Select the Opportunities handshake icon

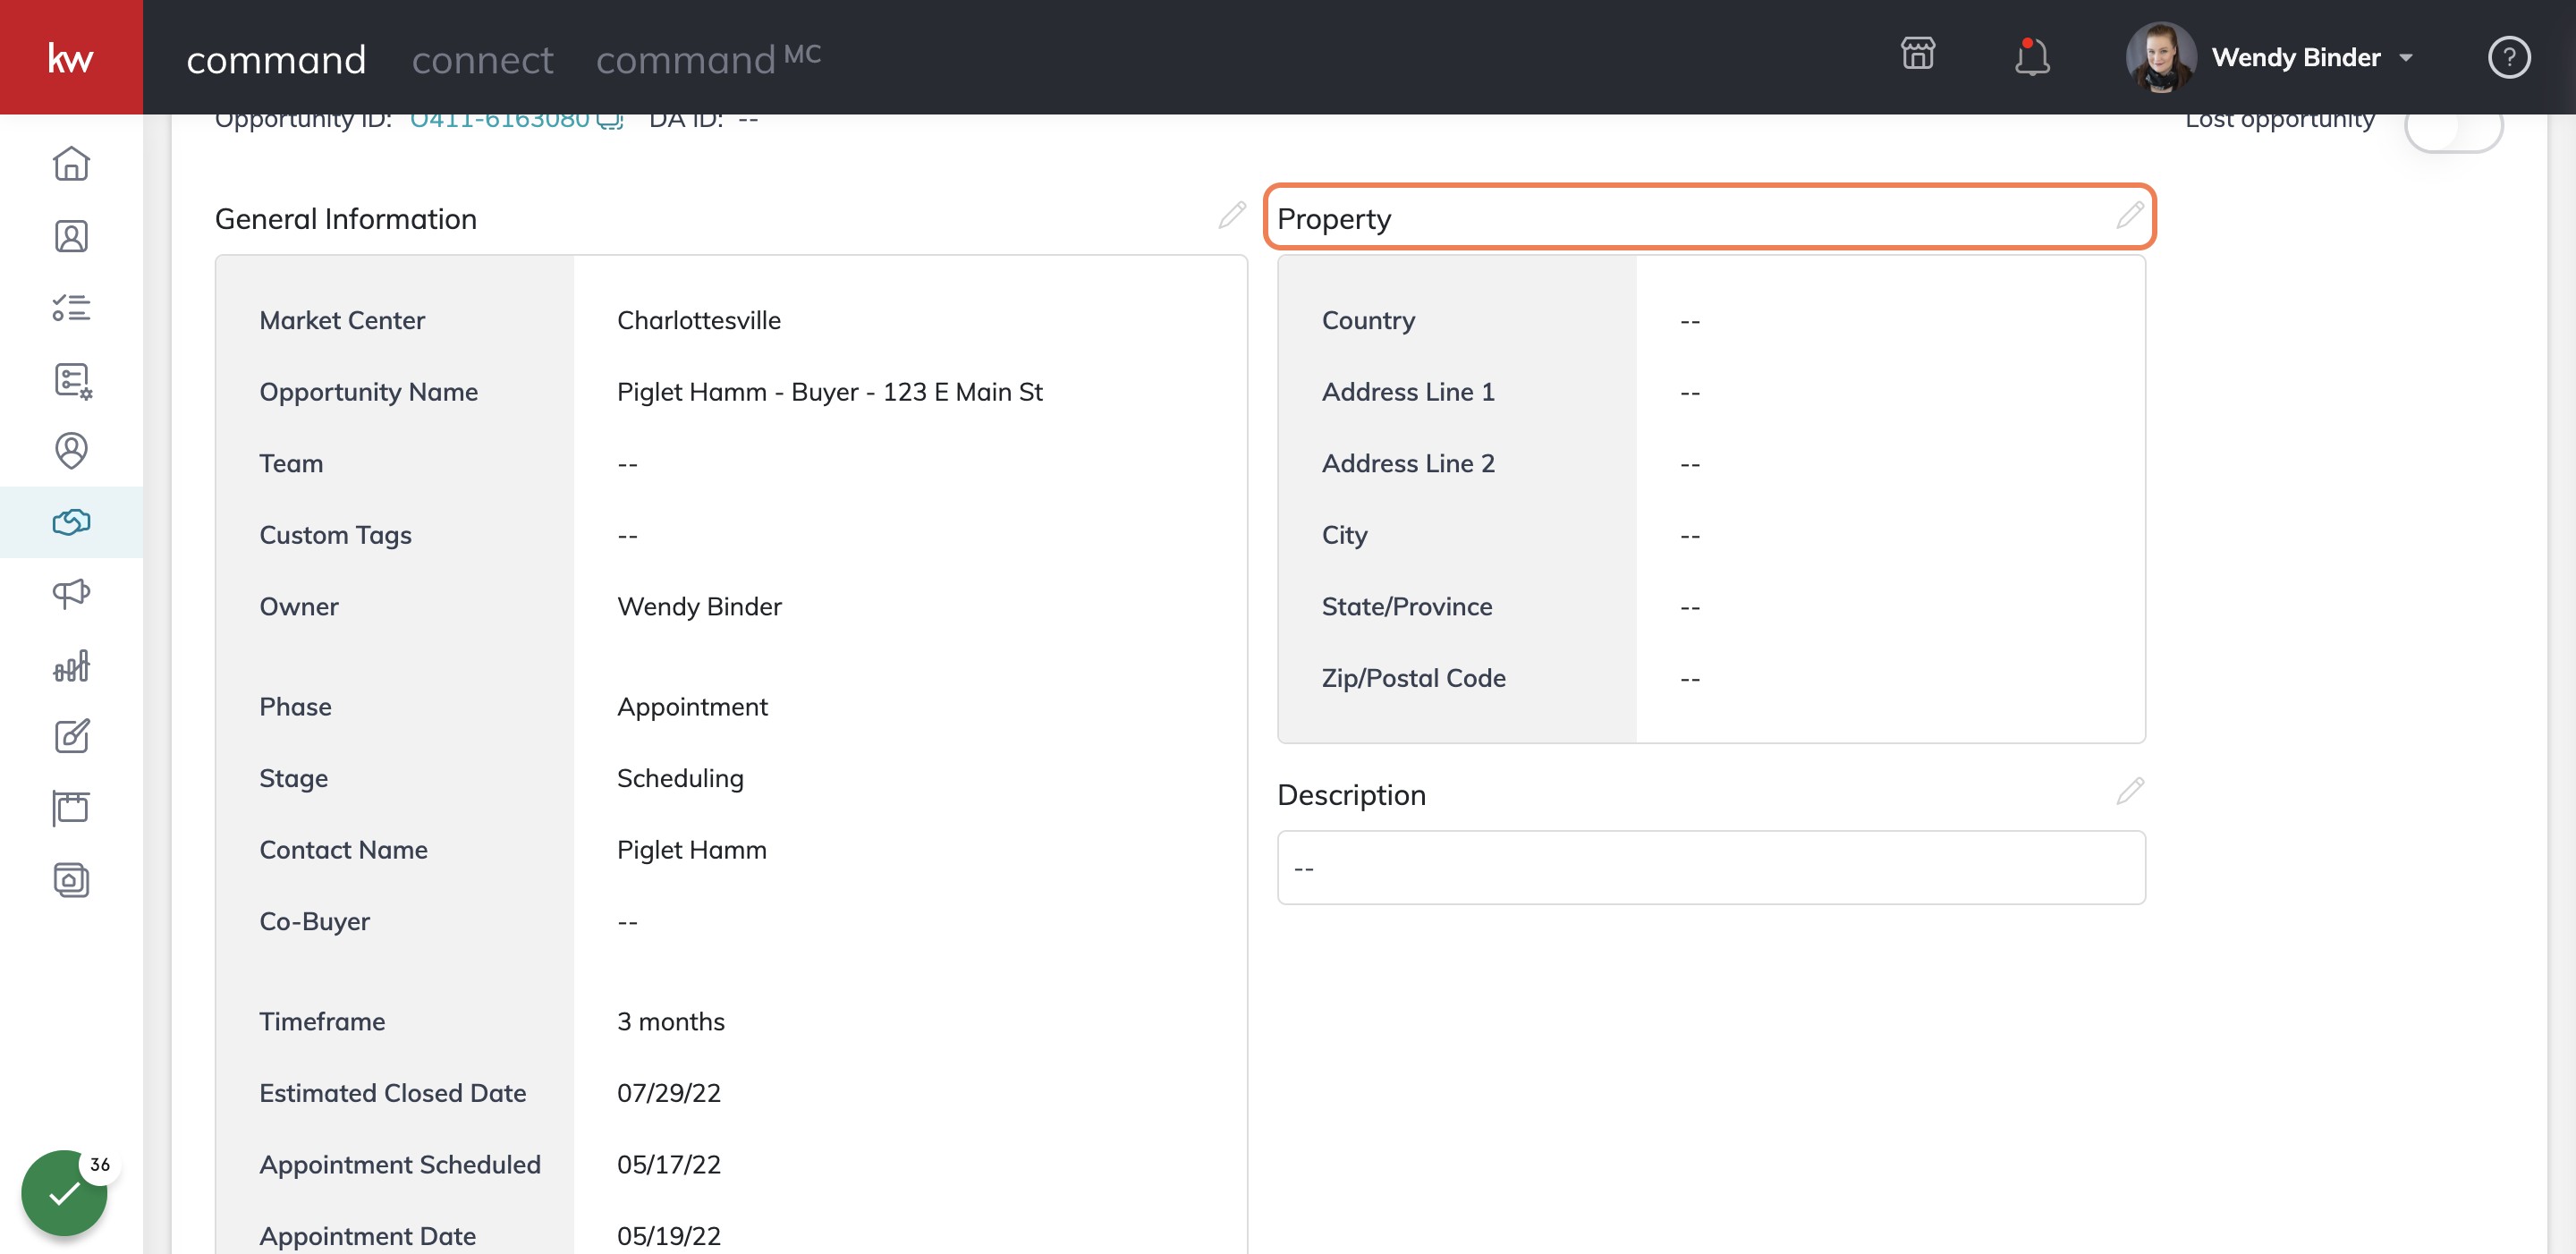(71, 522)
